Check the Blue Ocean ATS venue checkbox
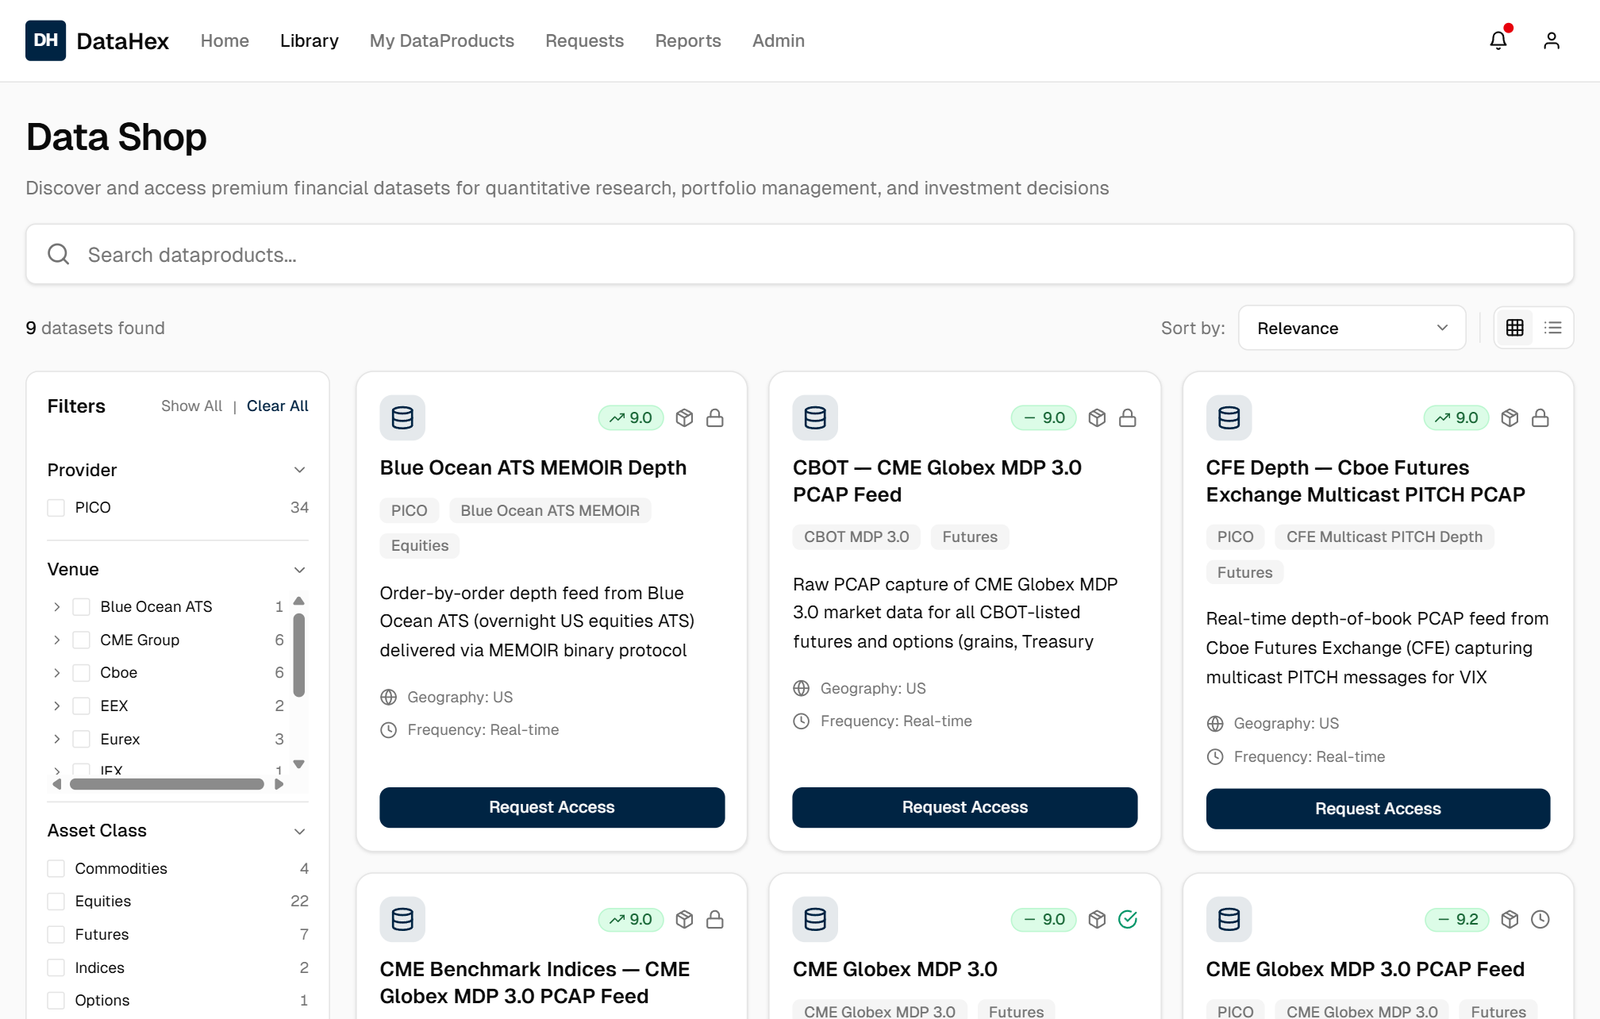Screen dimensions: 1600x1019 coord(82,607)
